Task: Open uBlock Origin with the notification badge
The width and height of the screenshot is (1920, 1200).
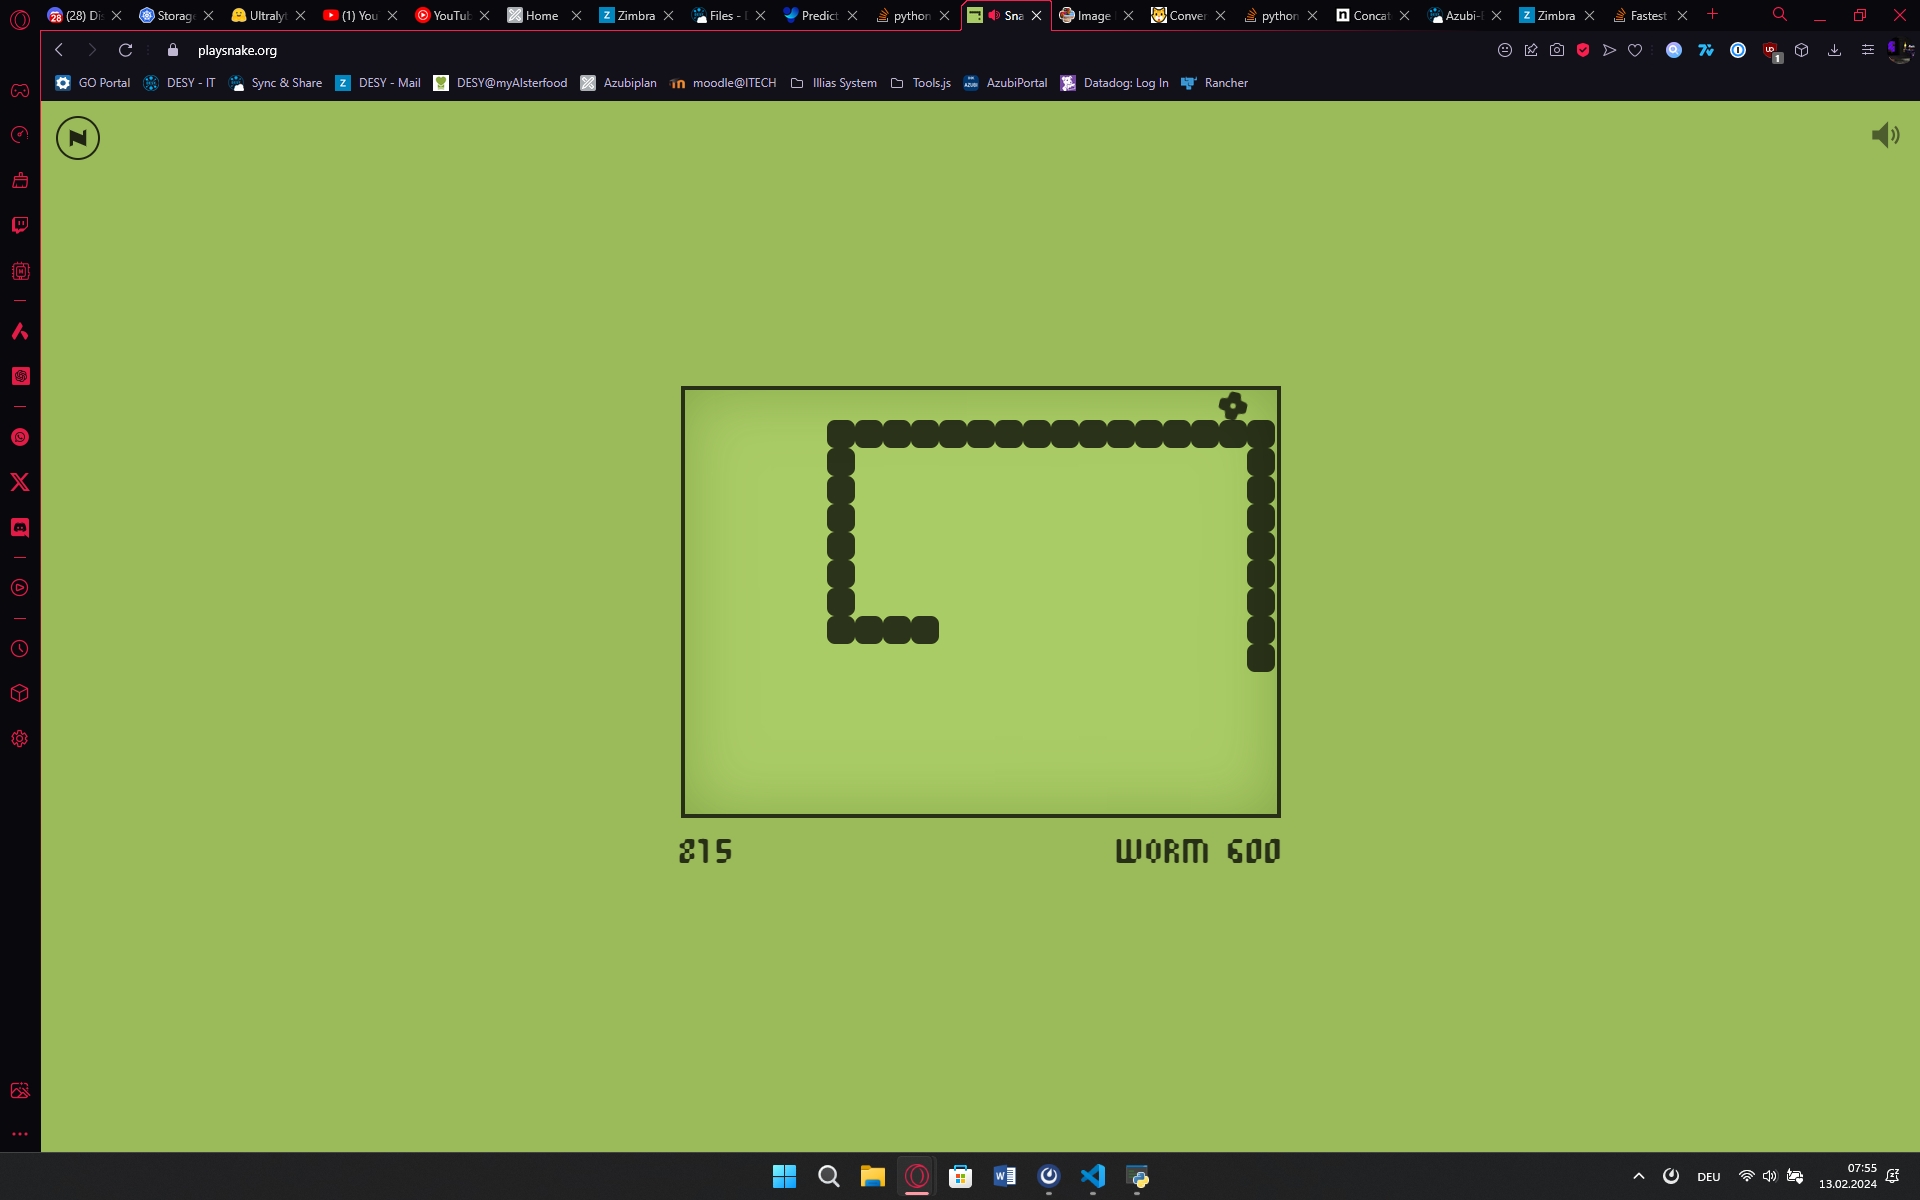Action: (x=1770, y=50)
